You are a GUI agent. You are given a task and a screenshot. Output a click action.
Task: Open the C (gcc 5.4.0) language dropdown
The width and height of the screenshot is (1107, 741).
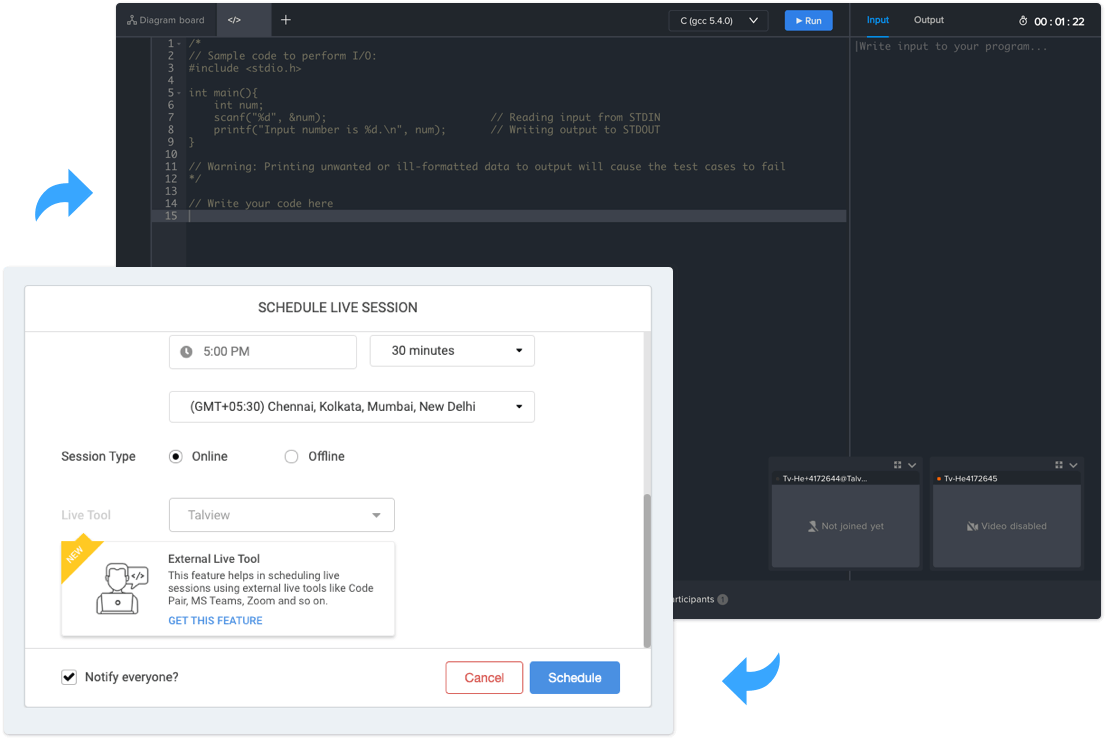coord(718,20)
